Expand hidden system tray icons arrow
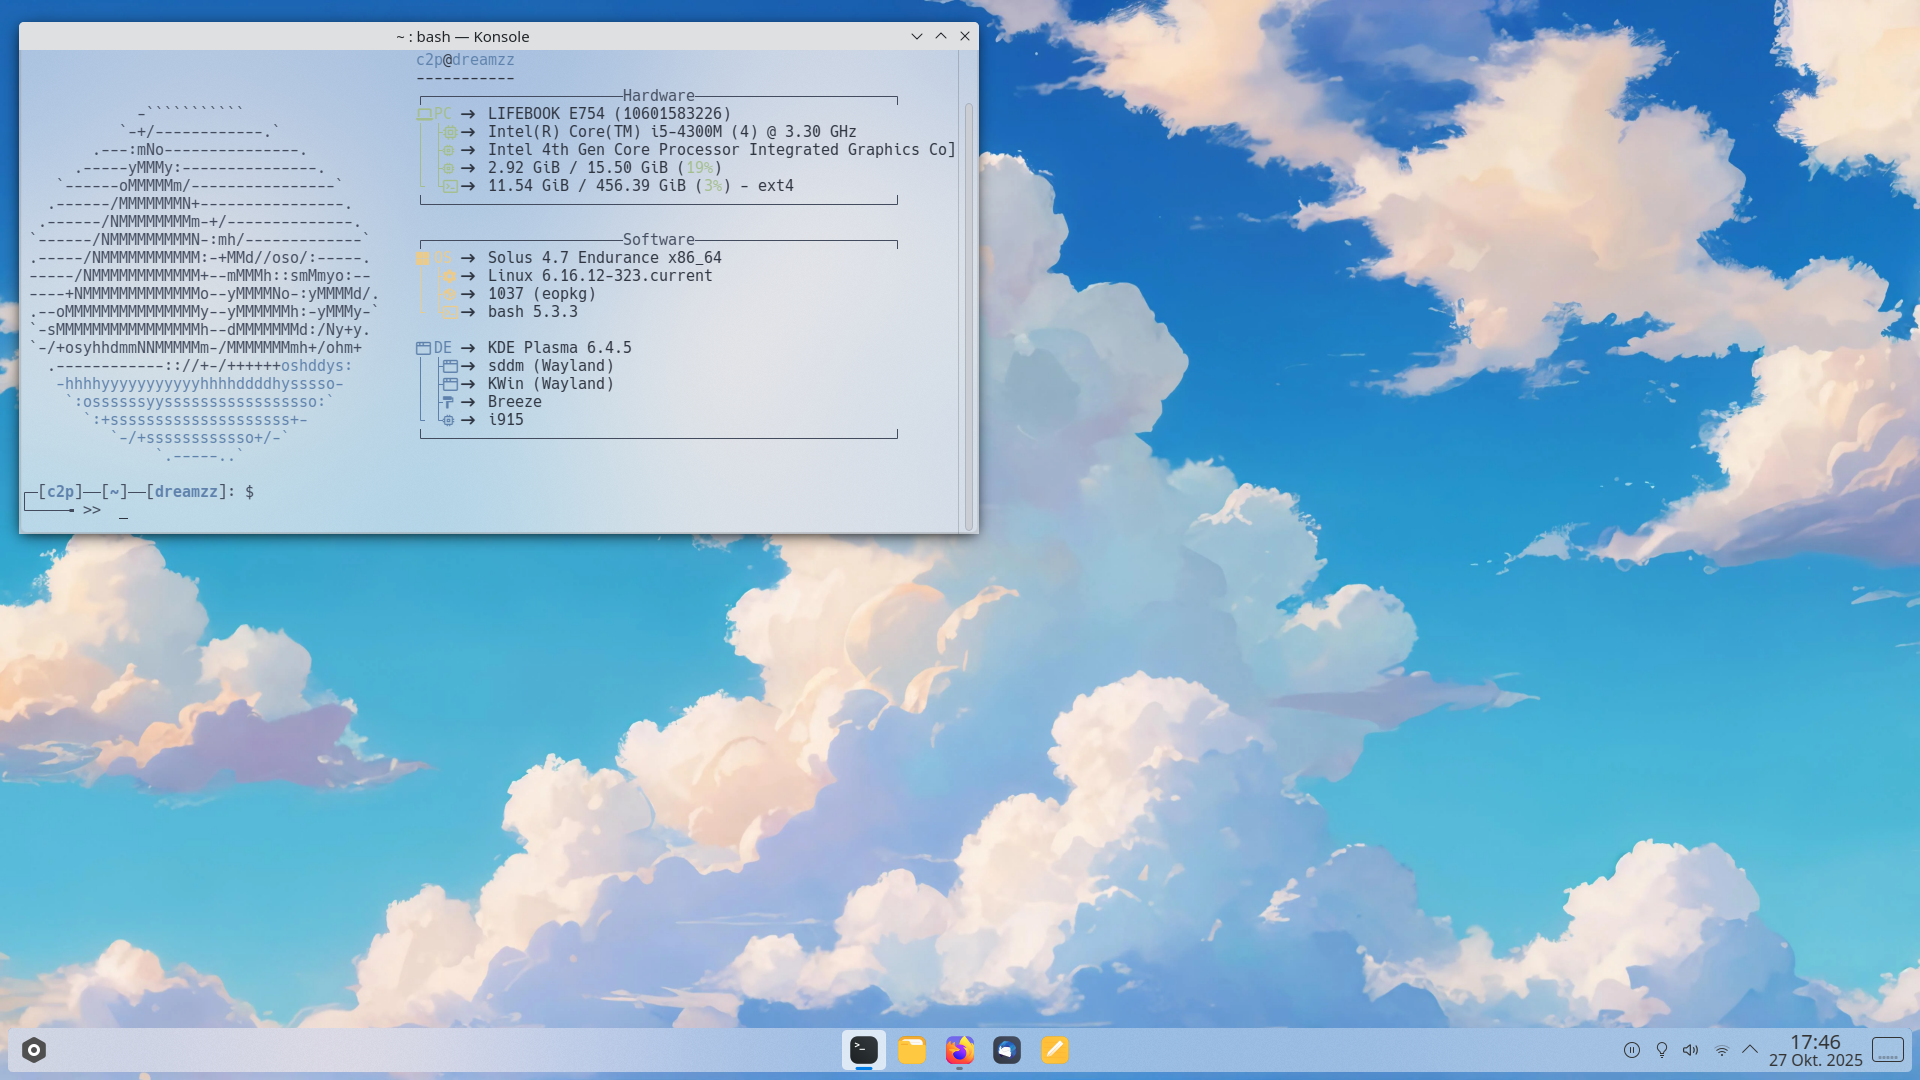Viewport: 1920px width, 1080px height. [x=1750, y=1049]
